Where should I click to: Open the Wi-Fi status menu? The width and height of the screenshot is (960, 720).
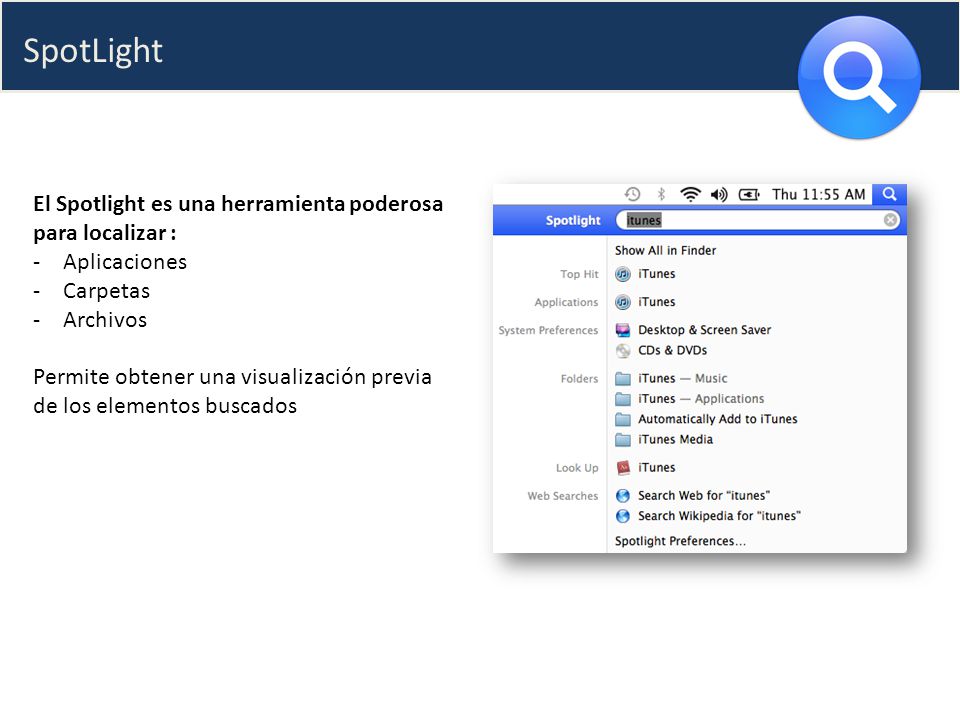click(690, 195)
